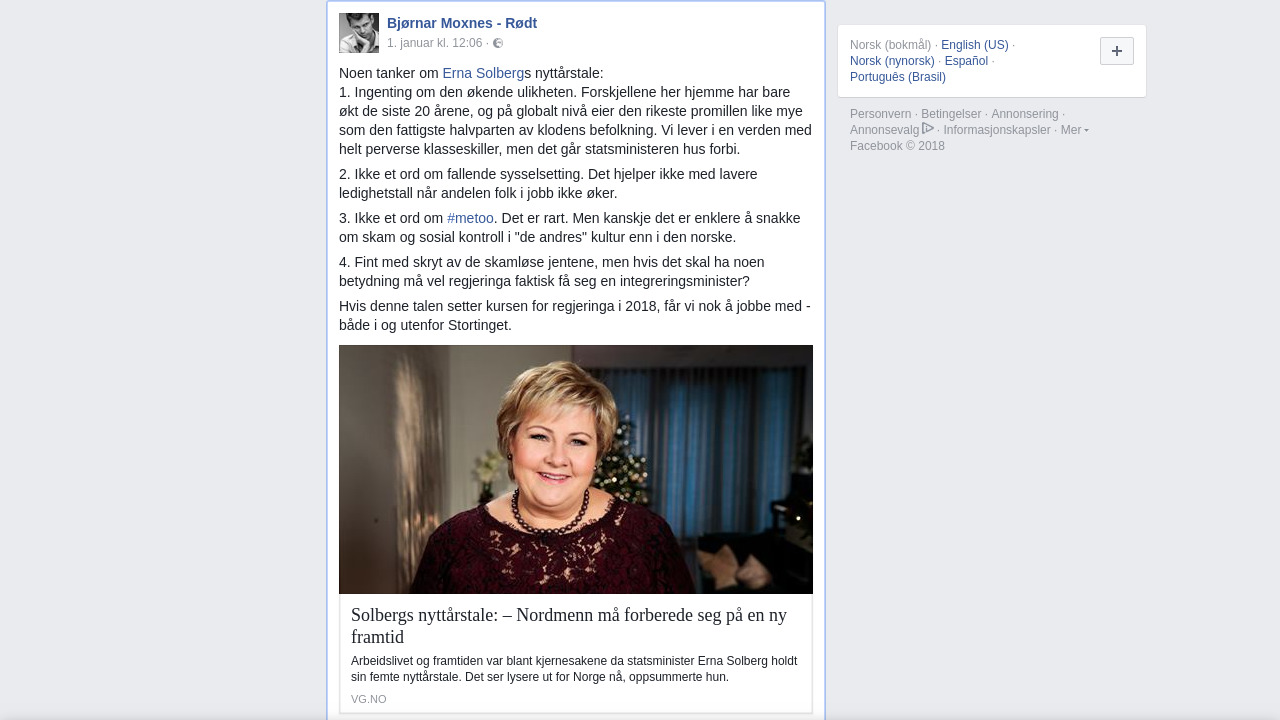Open the Erna Solberg article photo
This screenshot has height=720, width=1280.
click(576, 469)
